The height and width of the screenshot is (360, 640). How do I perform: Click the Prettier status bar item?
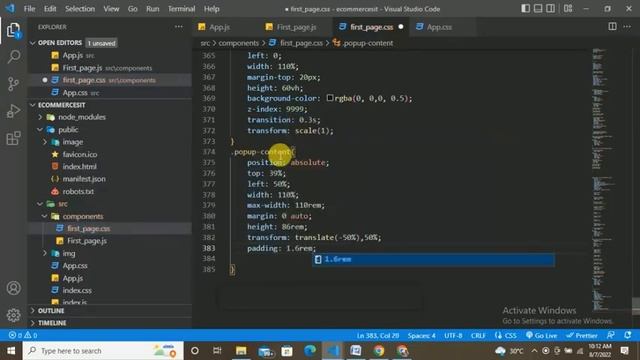point(582,335)
